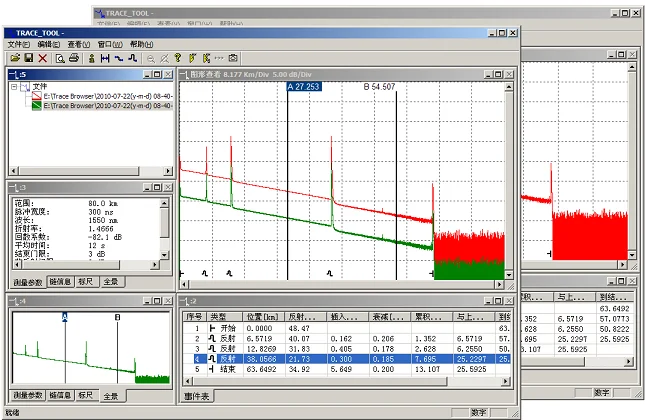Screen dimensions: 645x420
Task: Click the two-point distance measure icon
Action: point(105,58)
